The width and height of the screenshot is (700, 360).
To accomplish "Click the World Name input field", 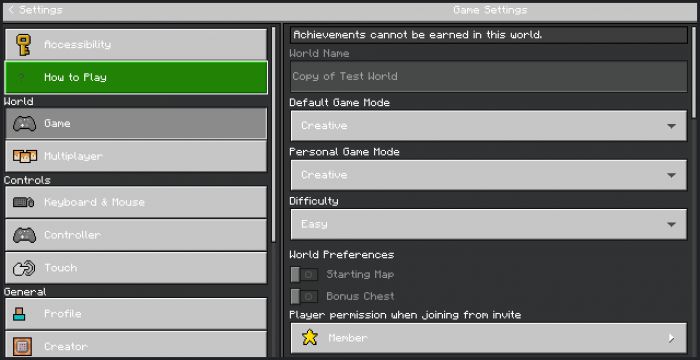I will pyautogui.click(x=488, y=76).
